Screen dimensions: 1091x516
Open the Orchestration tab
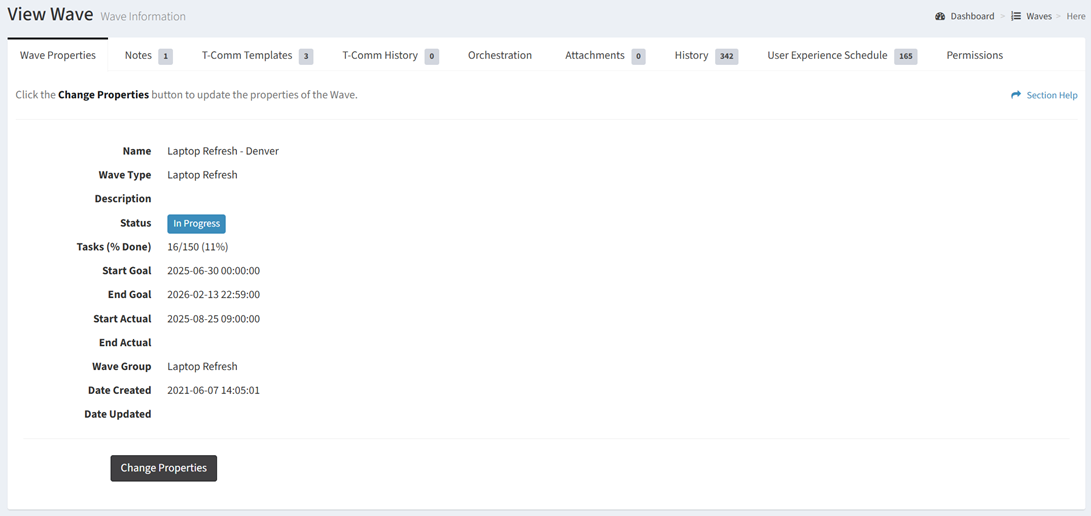[500, 56]
